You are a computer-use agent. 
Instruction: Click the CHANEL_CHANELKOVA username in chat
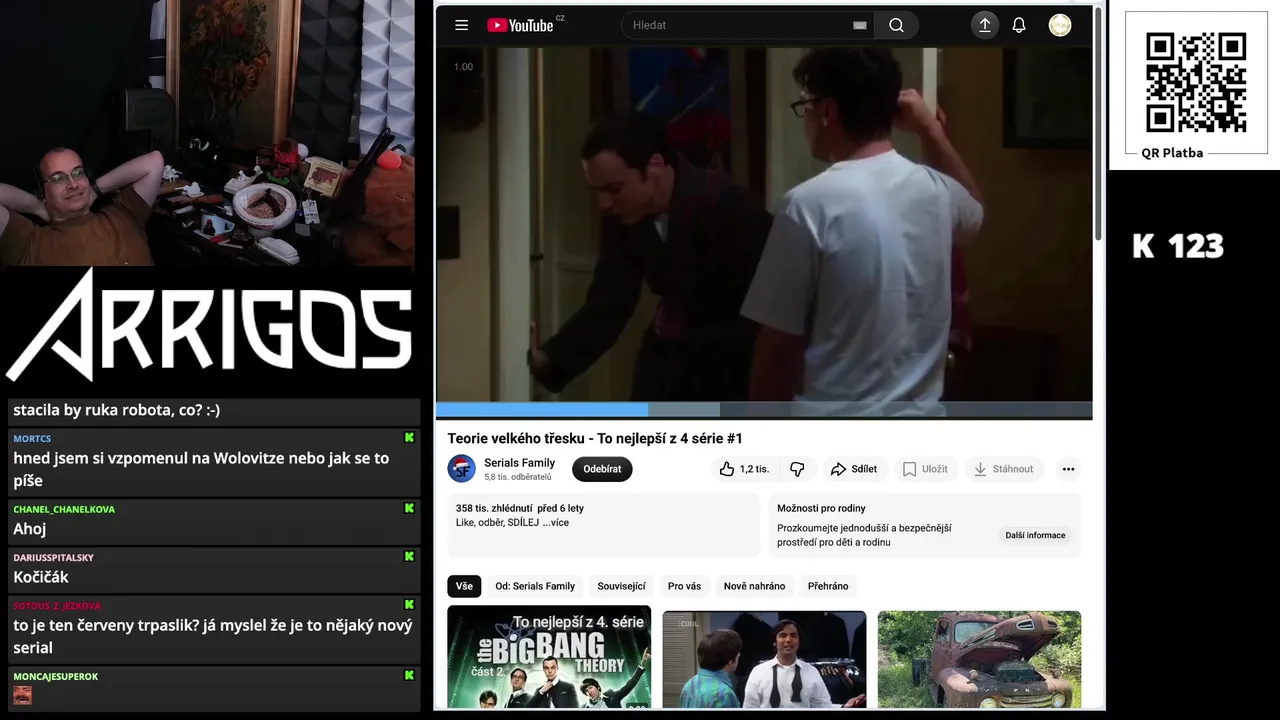click(x=64, y=509)
